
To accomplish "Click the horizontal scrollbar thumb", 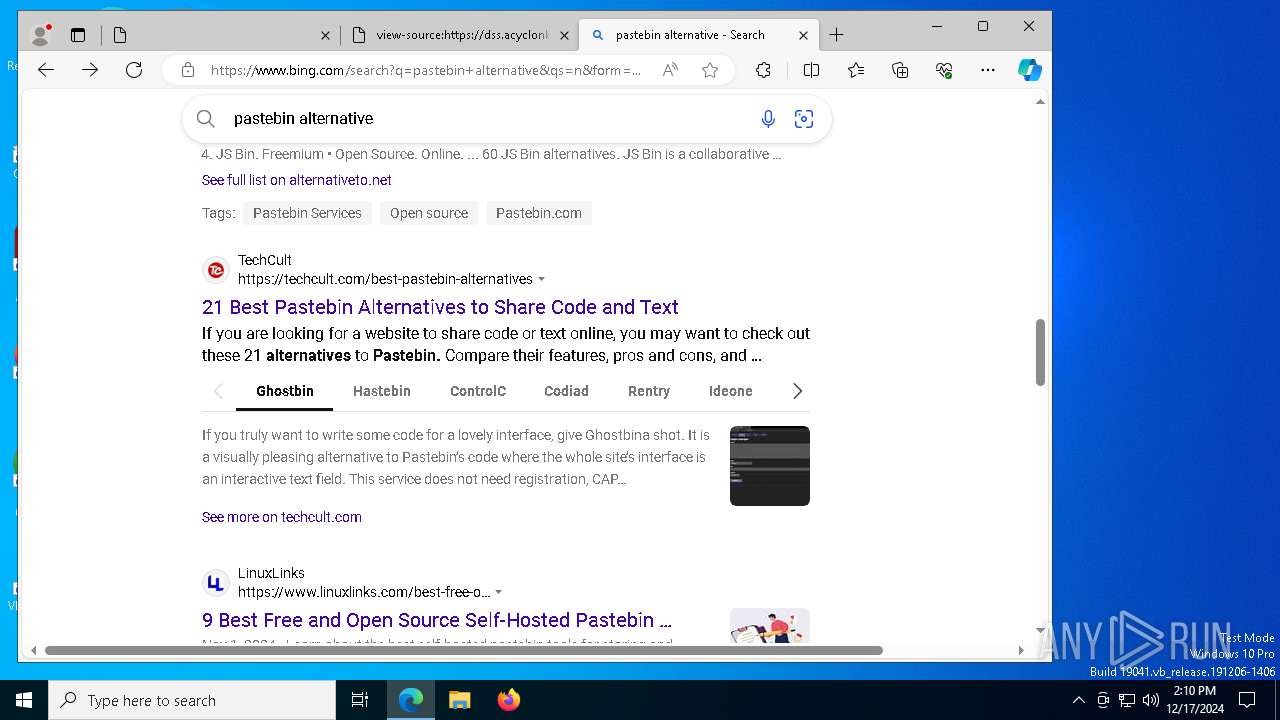I will click(x=463, y=650).
